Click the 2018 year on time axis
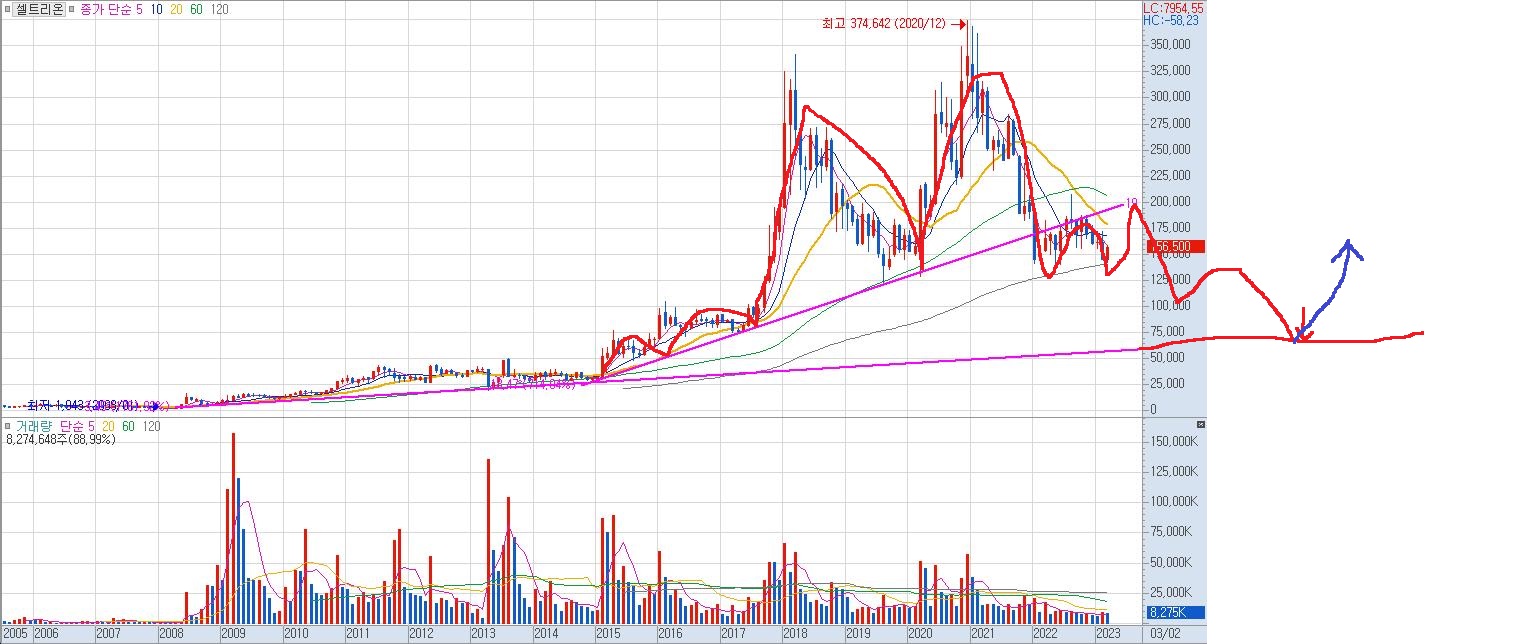Screen dimensions: 1515x644 795,633
